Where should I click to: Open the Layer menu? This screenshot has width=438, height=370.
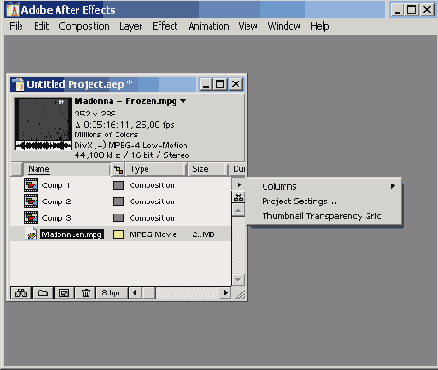(131, 26)
